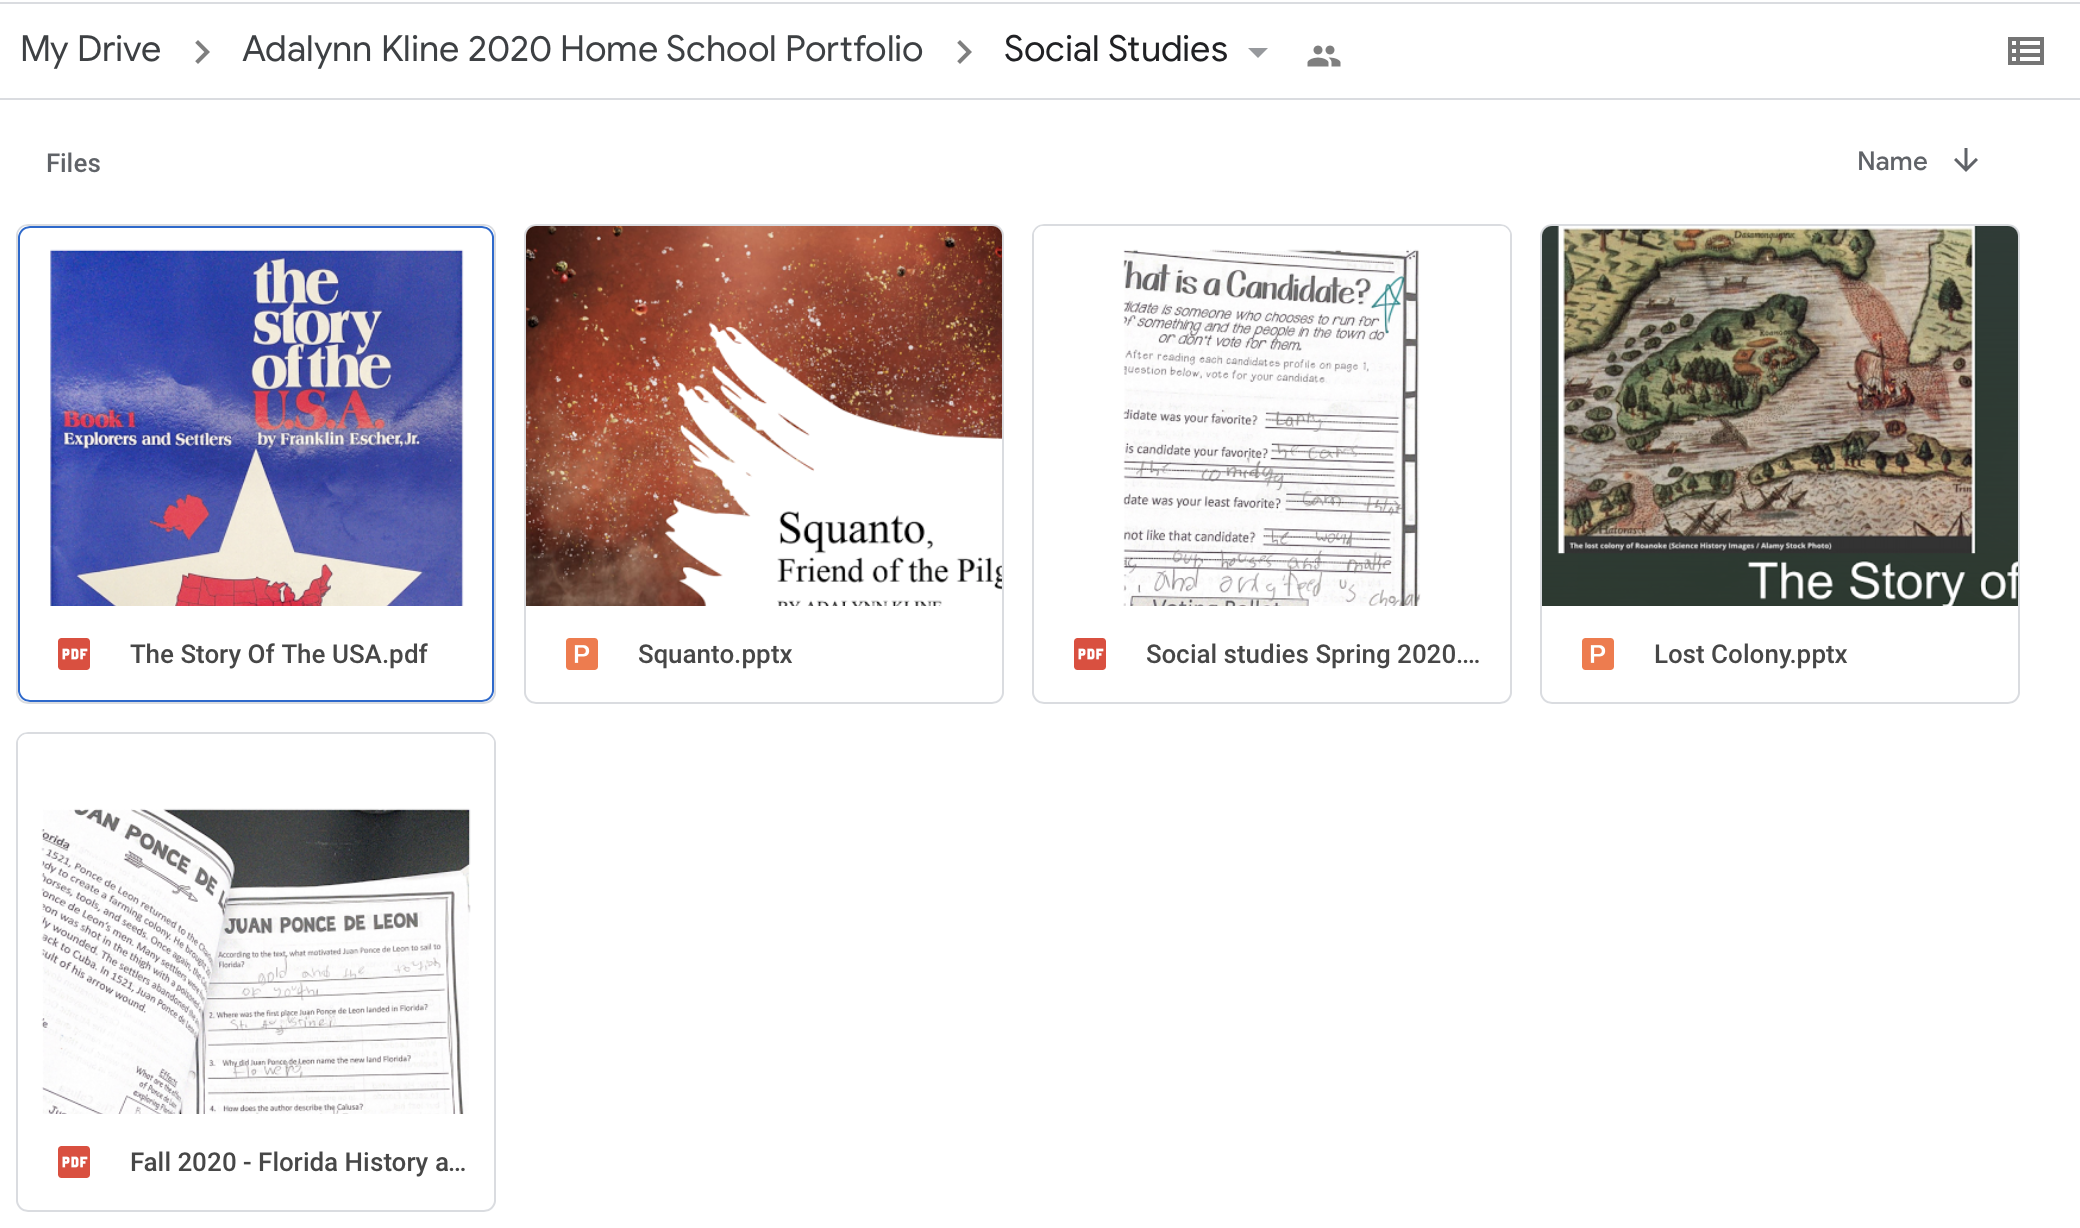2080x1228 pixels.
Task: Open the Social Studies folder dropdown
Action: (x=1258, y=52)
